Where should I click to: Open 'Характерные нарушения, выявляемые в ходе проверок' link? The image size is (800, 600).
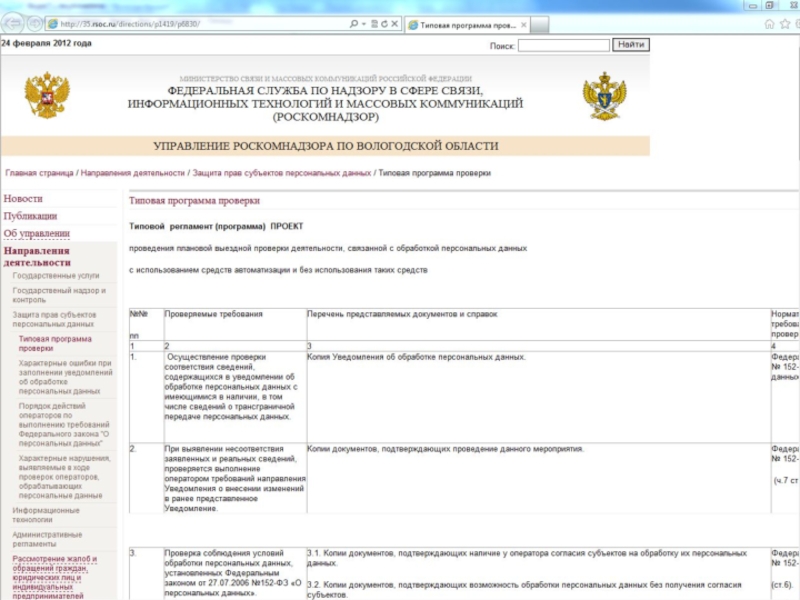point(64,477)
